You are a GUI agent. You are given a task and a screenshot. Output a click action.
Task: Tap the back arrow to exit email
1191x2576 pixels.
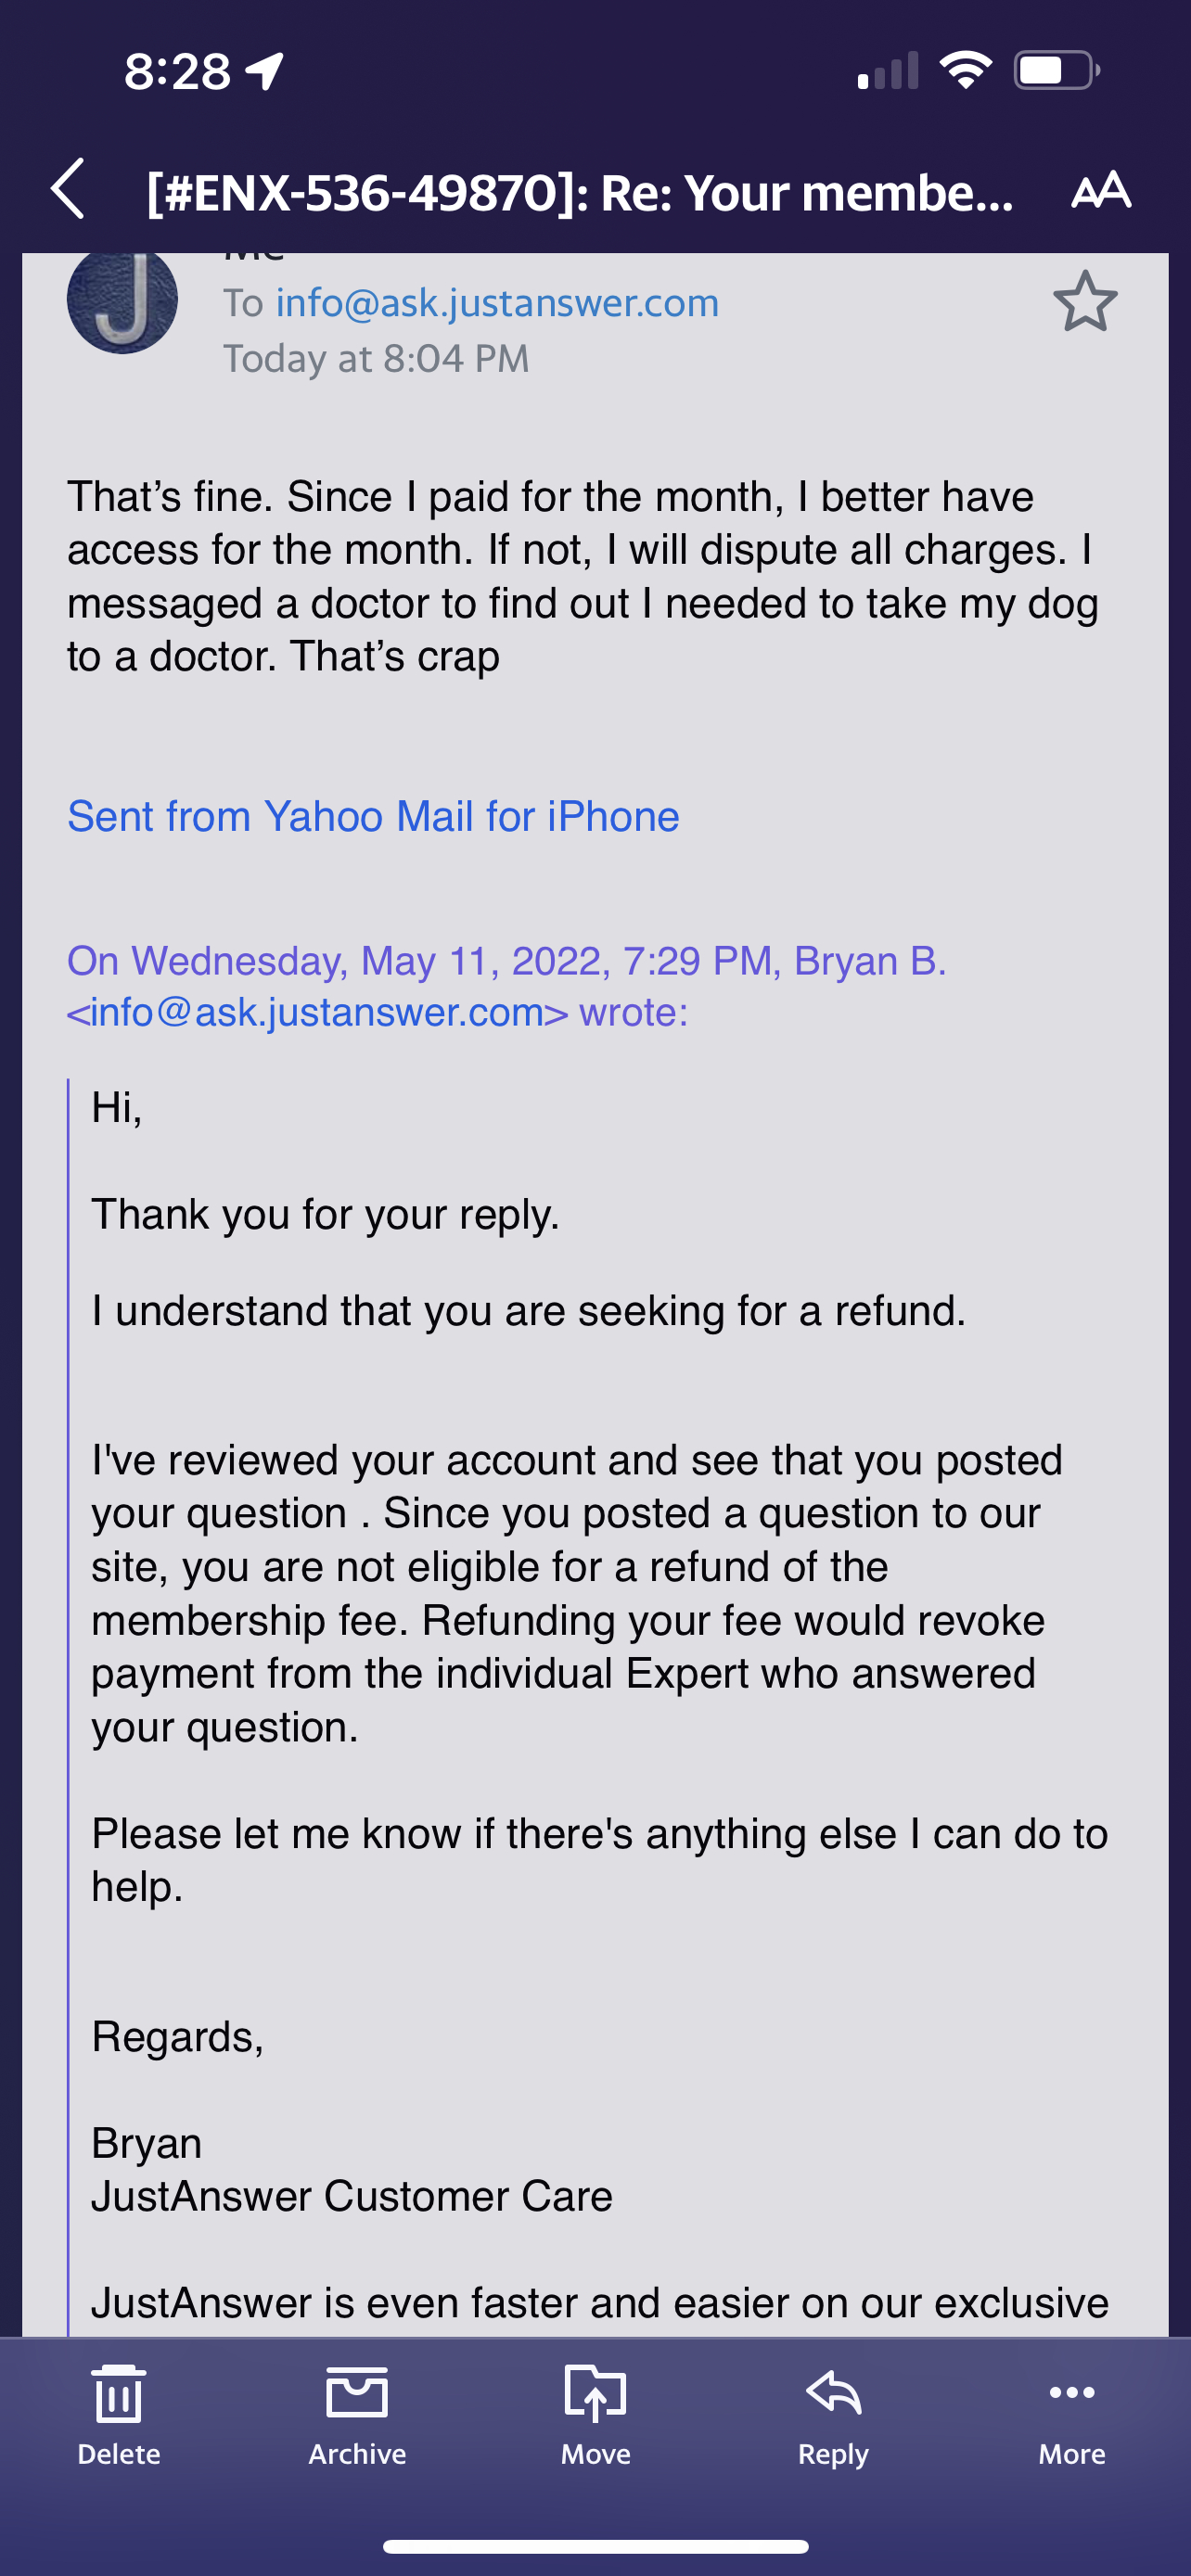coord(68,189)
